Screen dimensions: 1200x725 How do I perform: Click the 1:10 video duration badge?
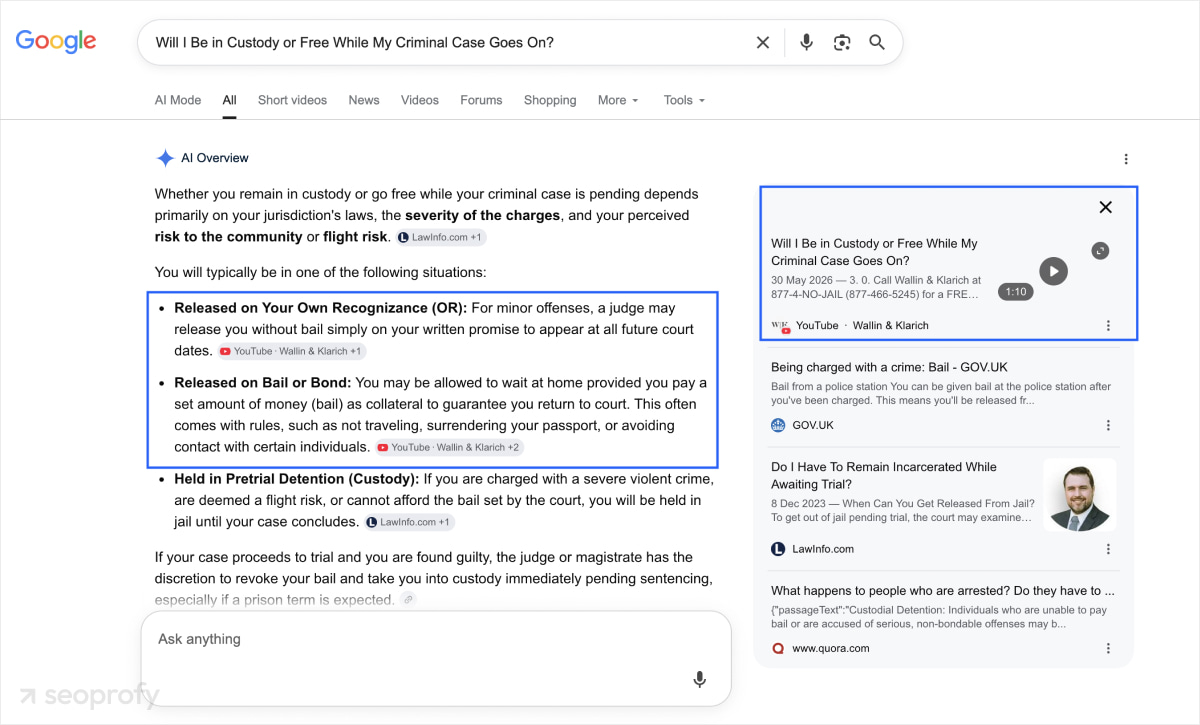(x=1016, y=292)
